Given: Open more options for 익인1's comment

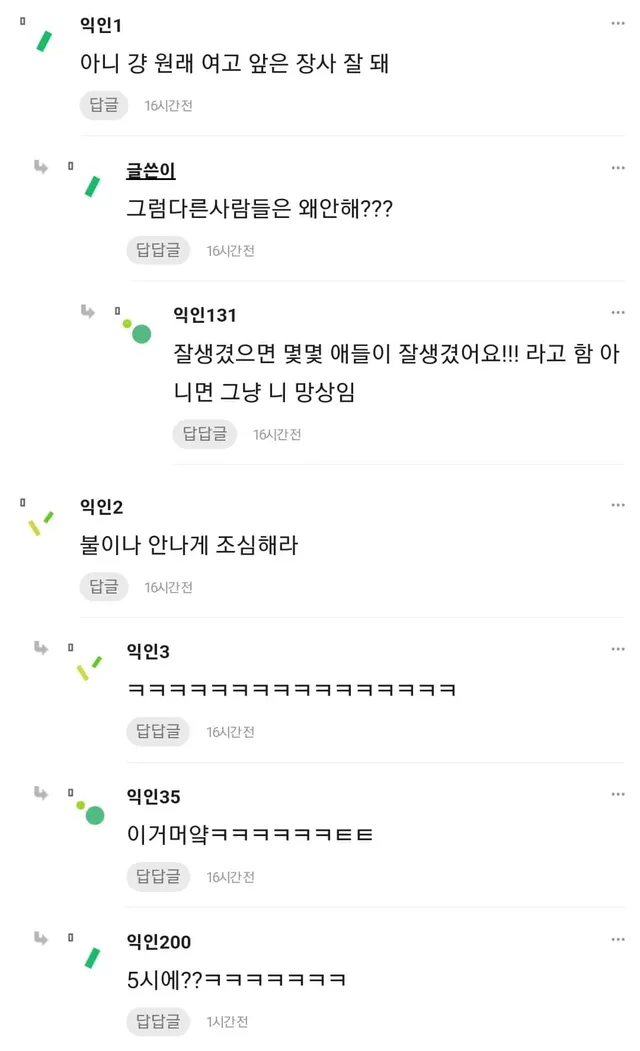Looking at the screenshot, I should pyautogui.click(x=618, y=23).
